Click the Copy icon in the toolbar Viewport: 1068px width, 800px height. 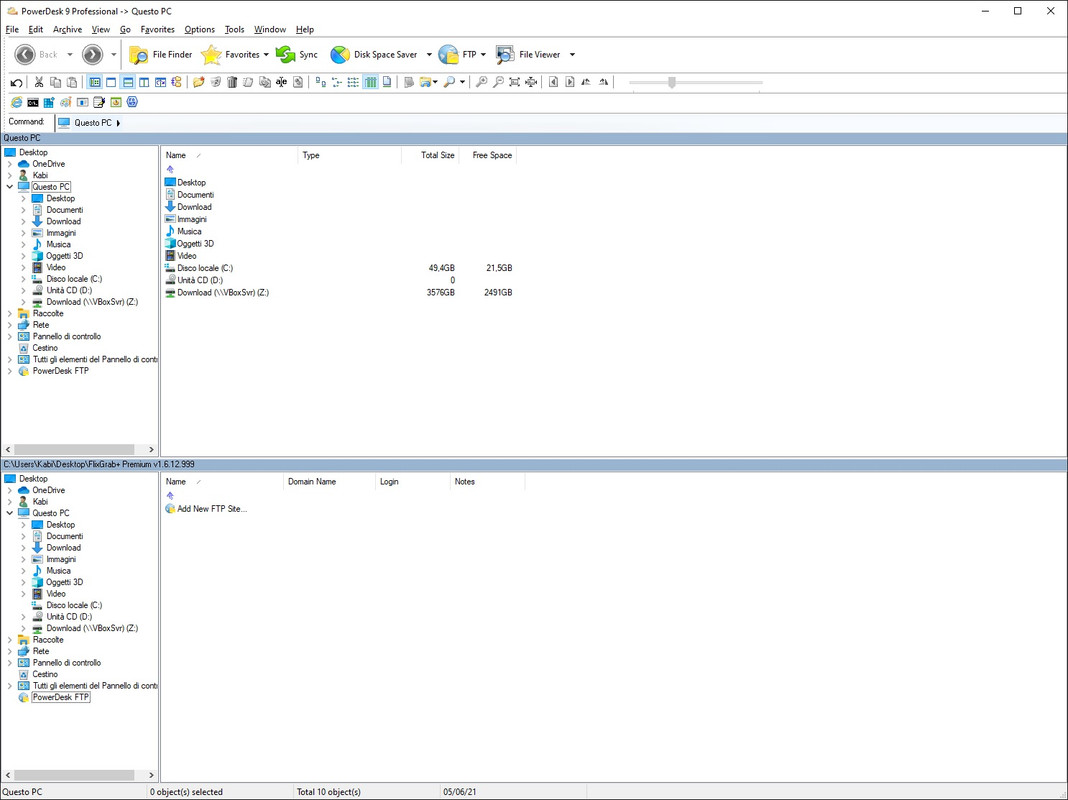tap(55, 82)
